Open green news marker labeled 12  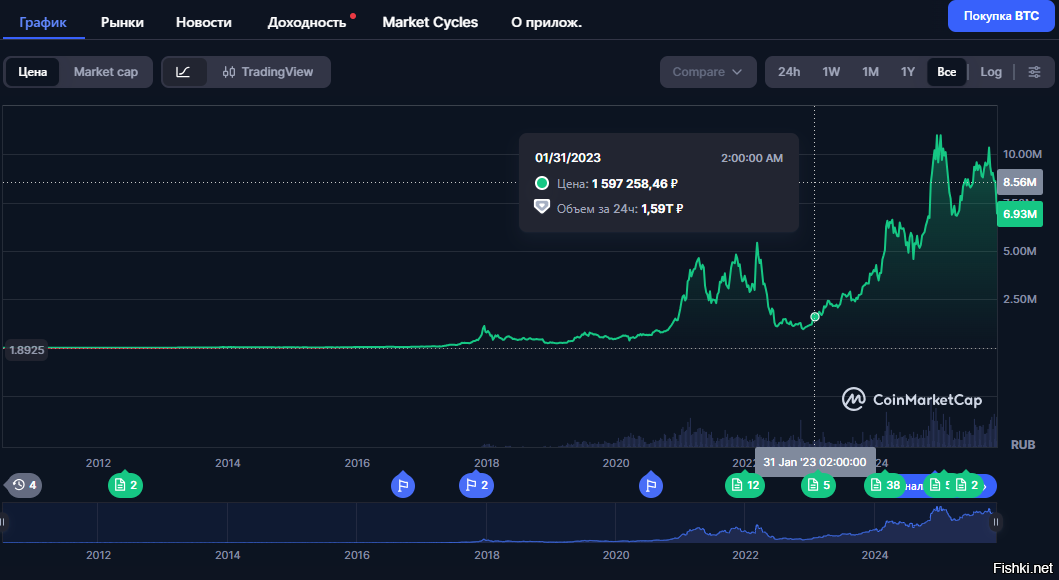click(x=744, y=486)
